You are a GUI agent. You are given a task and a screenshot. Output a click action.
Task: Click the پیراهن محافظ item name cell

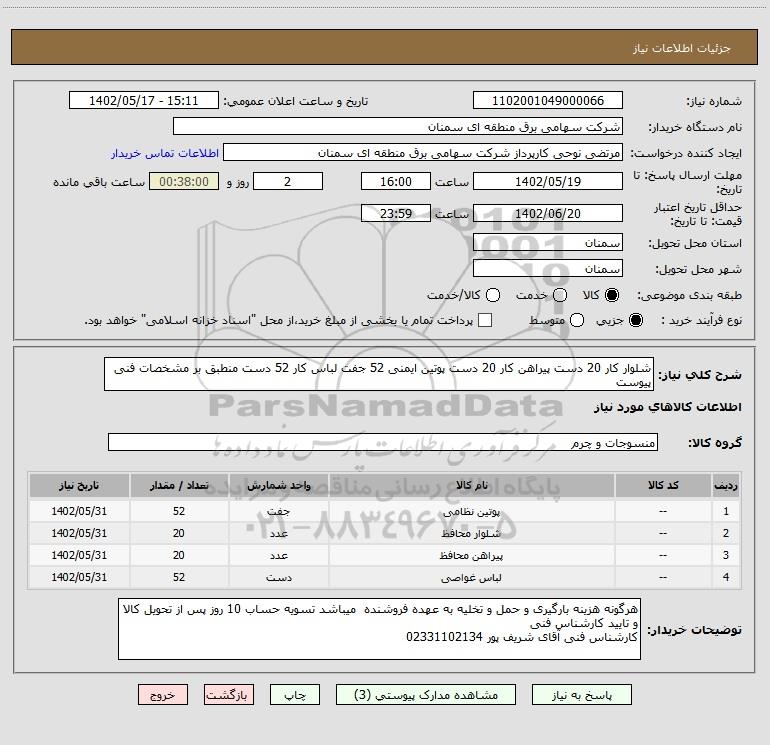[x=471, y=555]
